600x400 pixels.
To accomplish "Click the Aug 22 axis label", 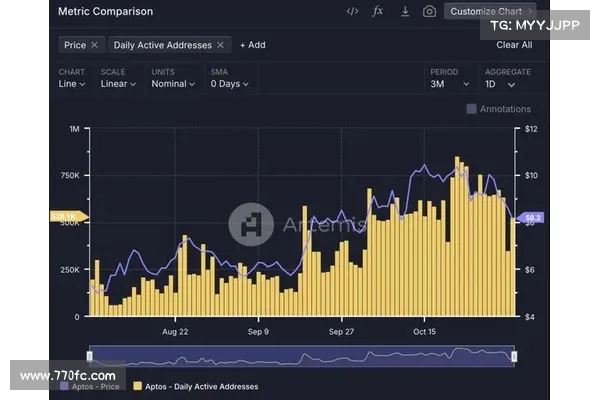I will click(175, 331).
